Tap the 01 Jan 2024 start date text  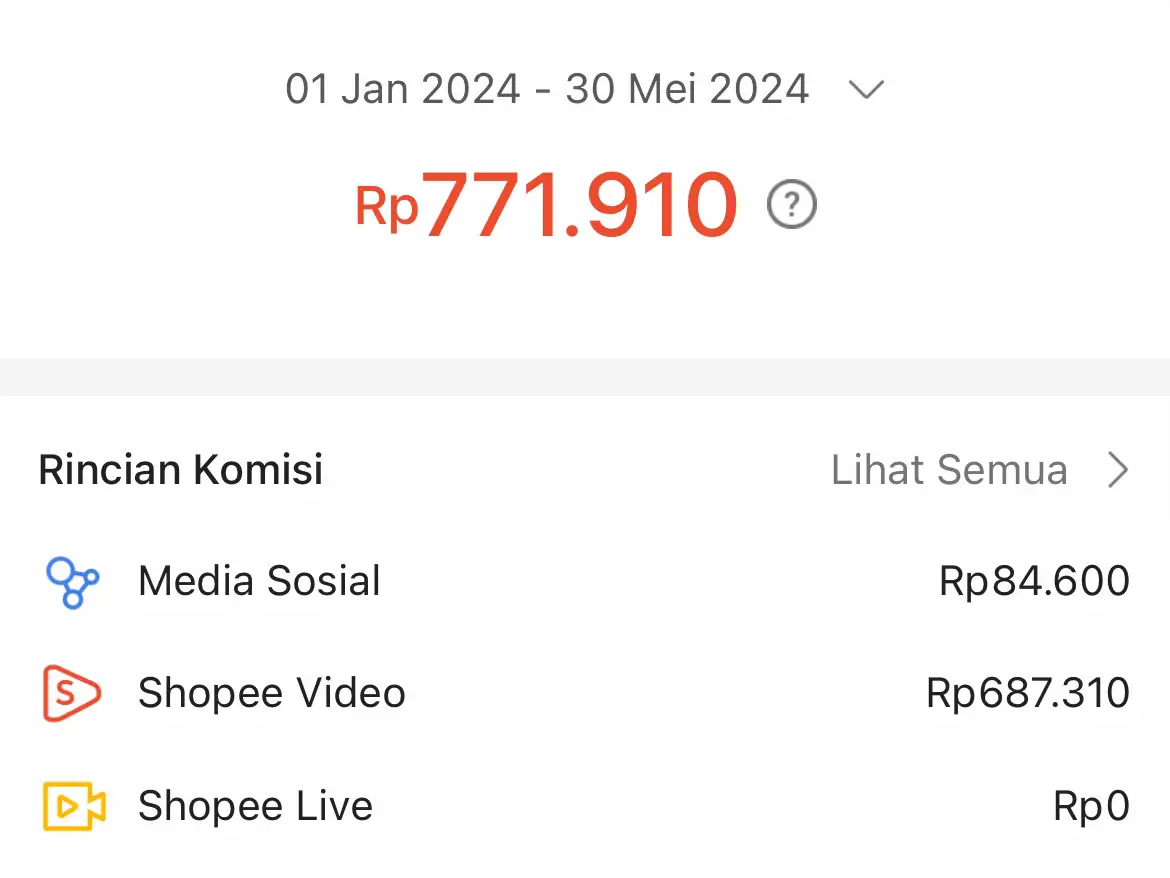pyautogui.click(x=403, y=89)
